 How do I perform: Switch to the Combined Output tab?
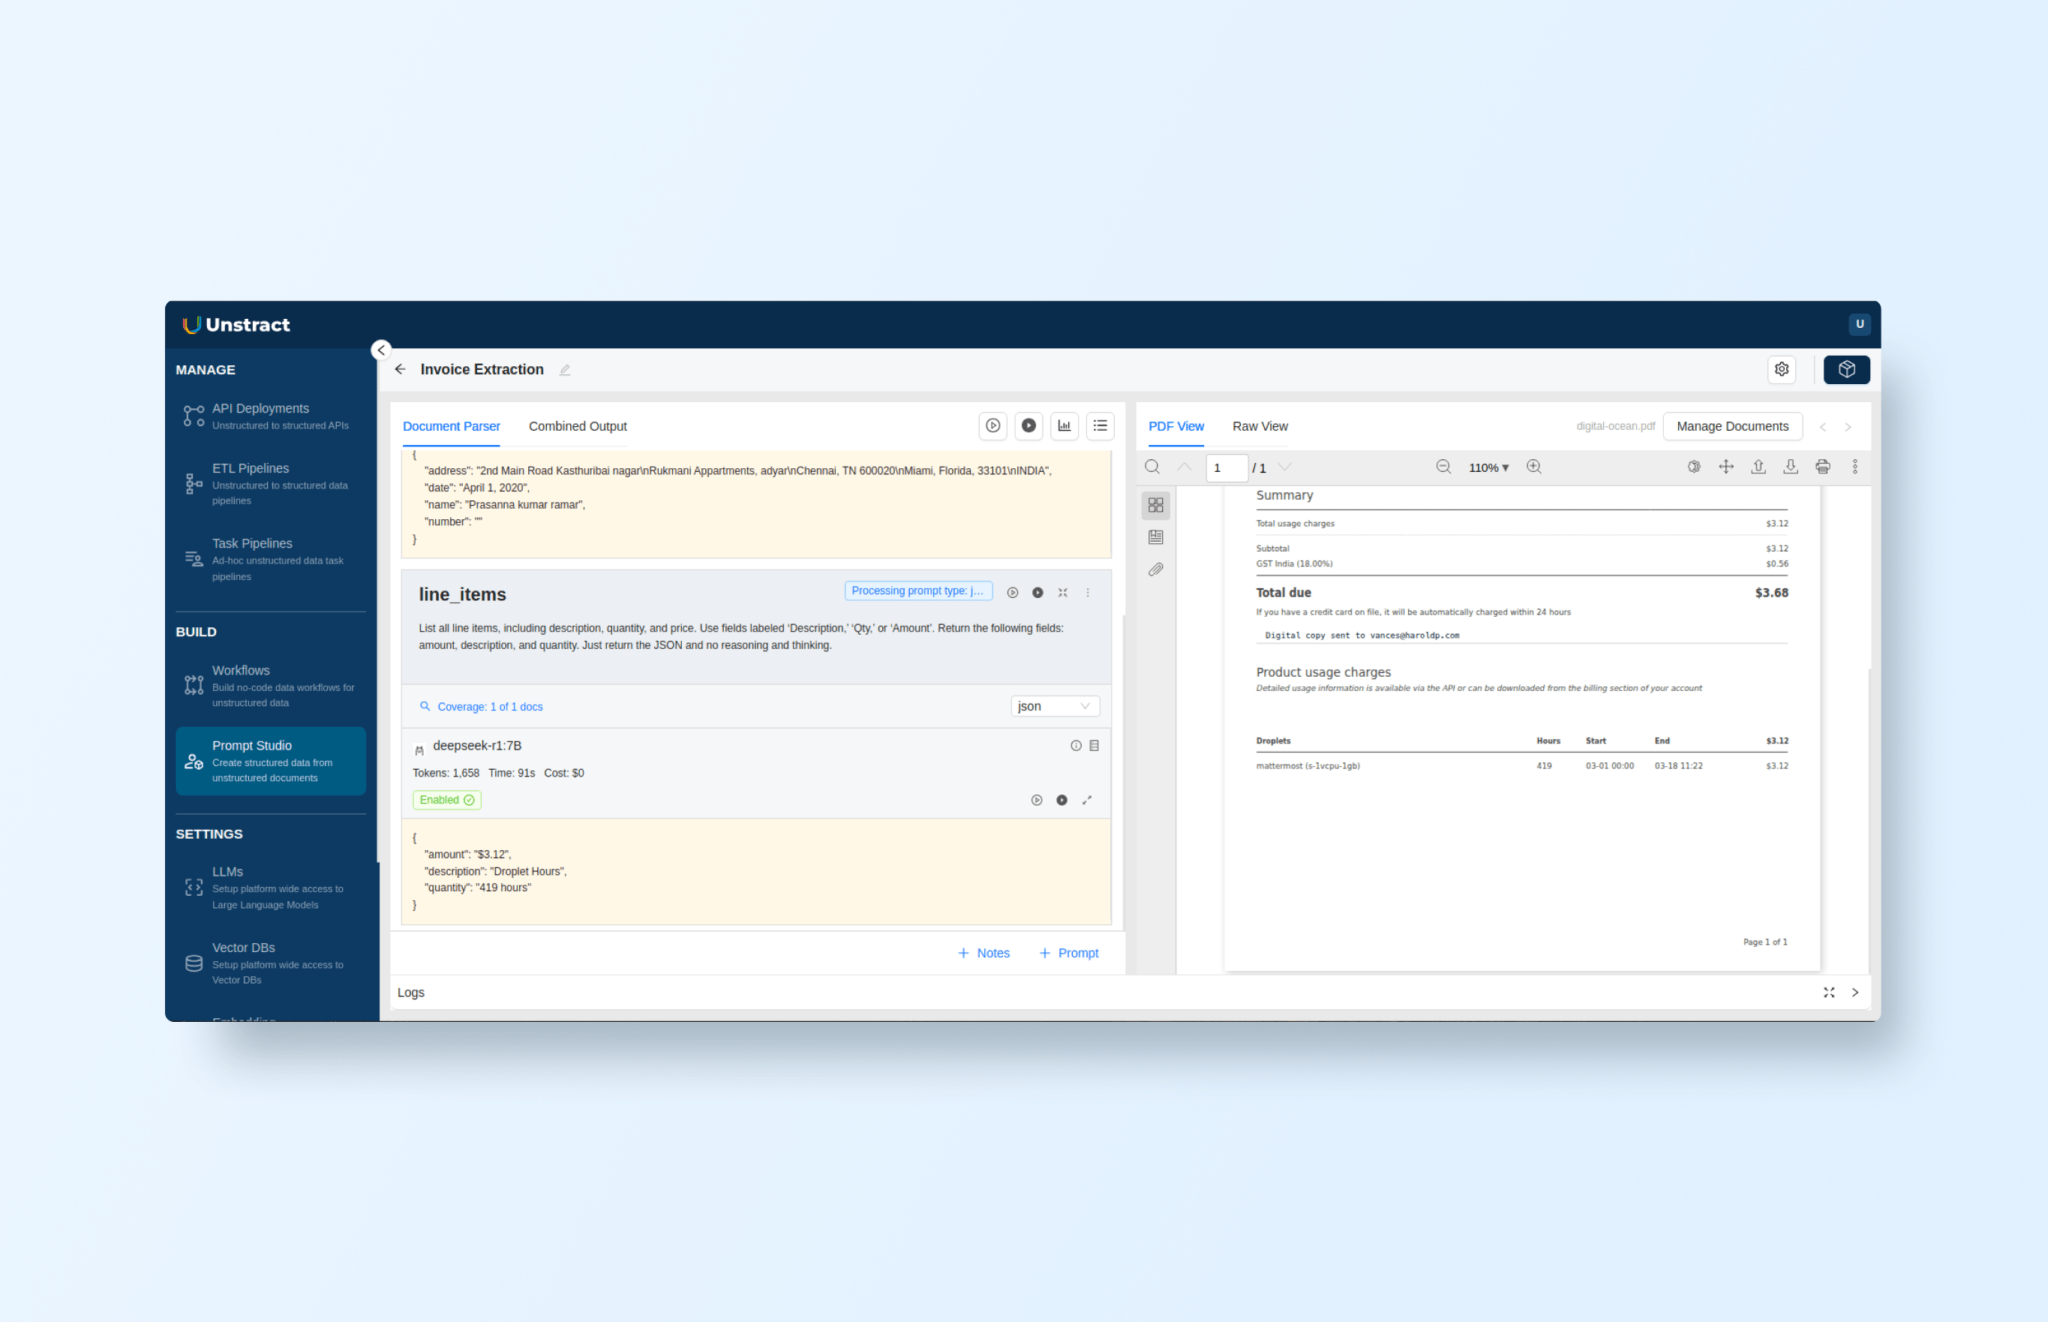coord(577,426)
